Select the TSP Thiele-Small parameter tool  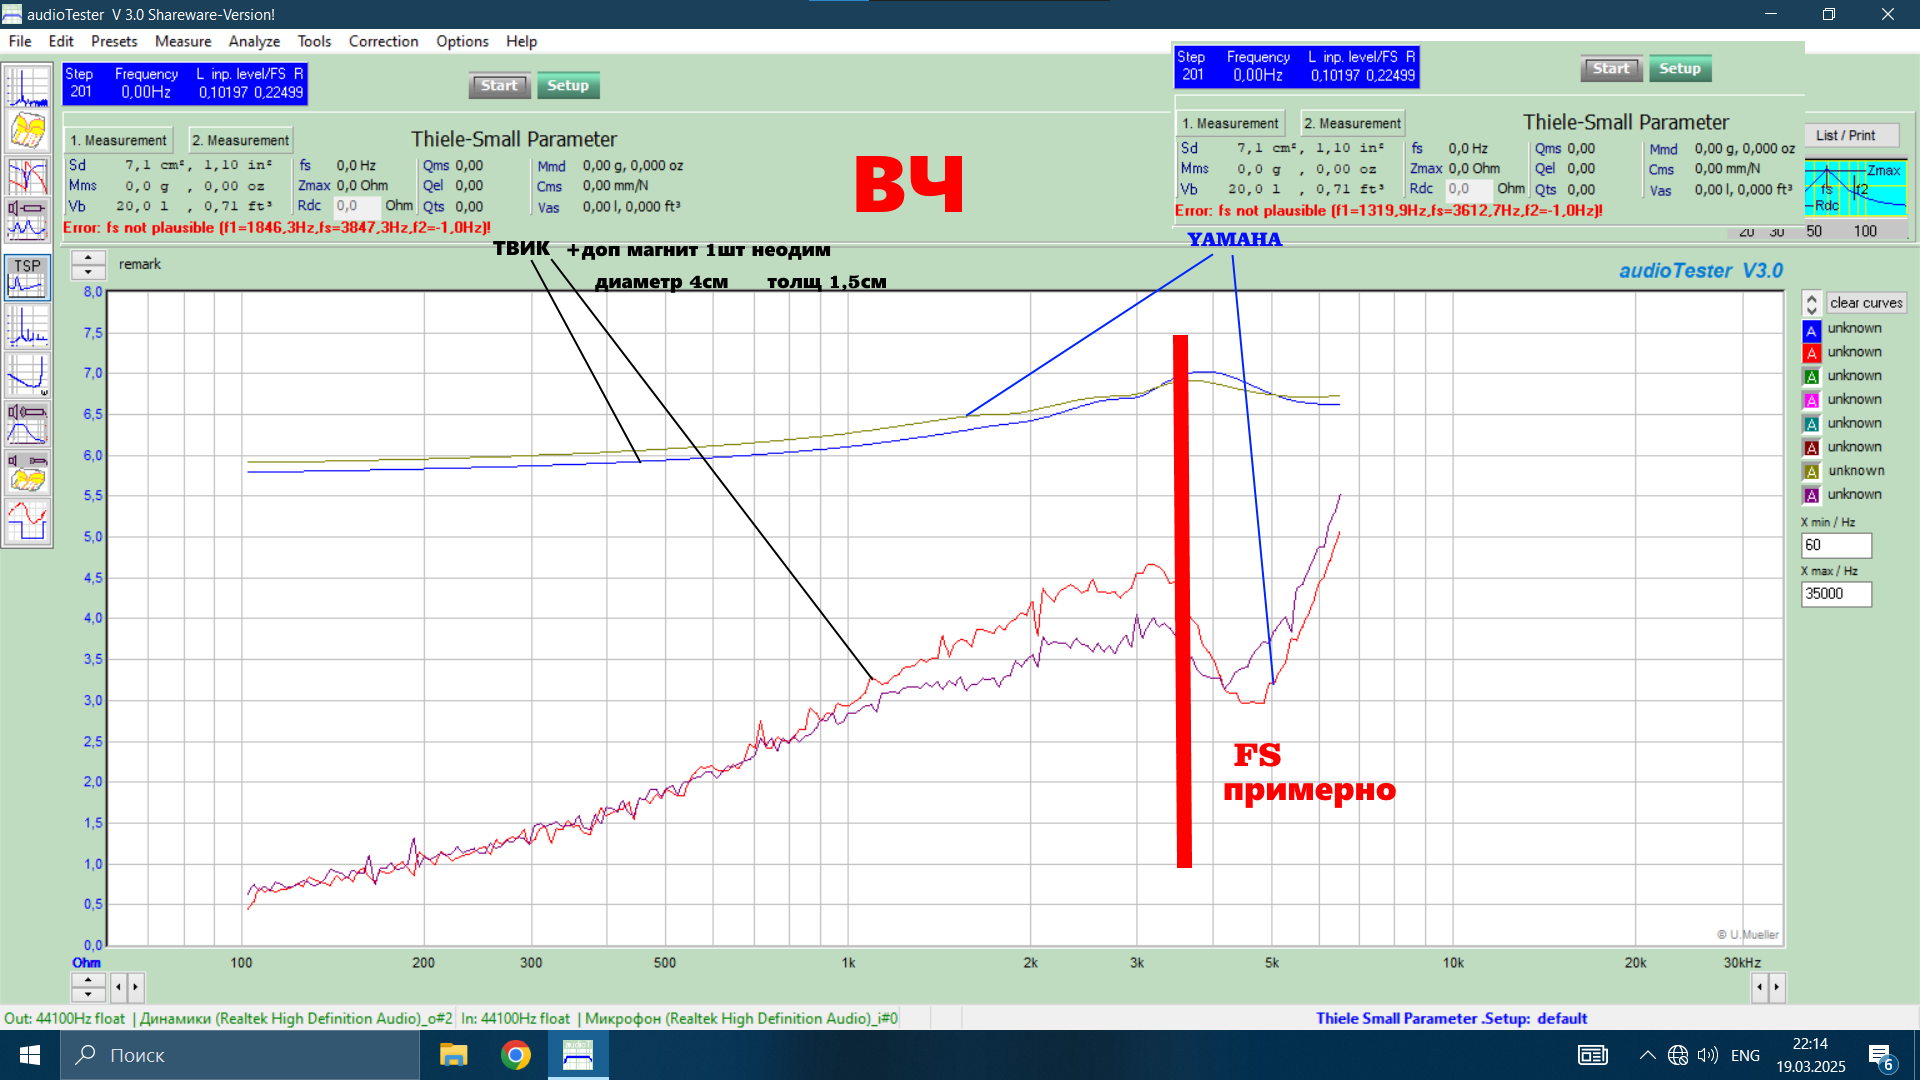(x=27, y=277)
